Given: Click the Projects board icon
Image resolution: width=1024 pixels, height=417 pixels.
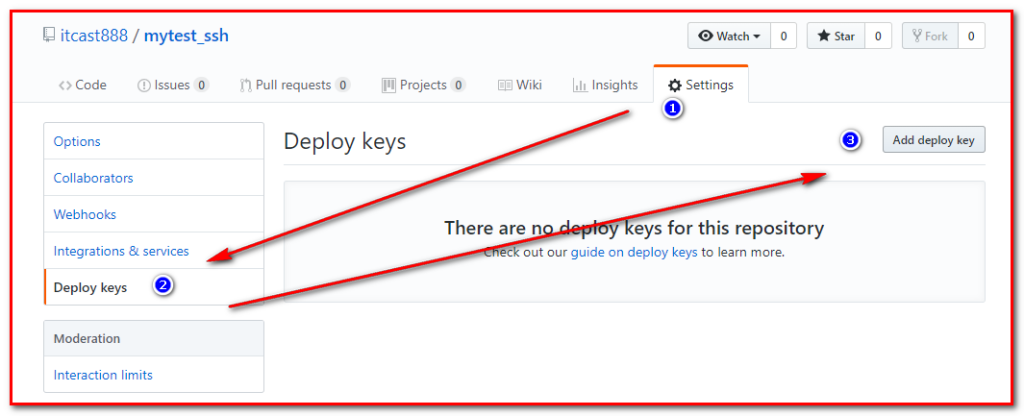Looking at the screenshot, I should (x=389, y=85).
